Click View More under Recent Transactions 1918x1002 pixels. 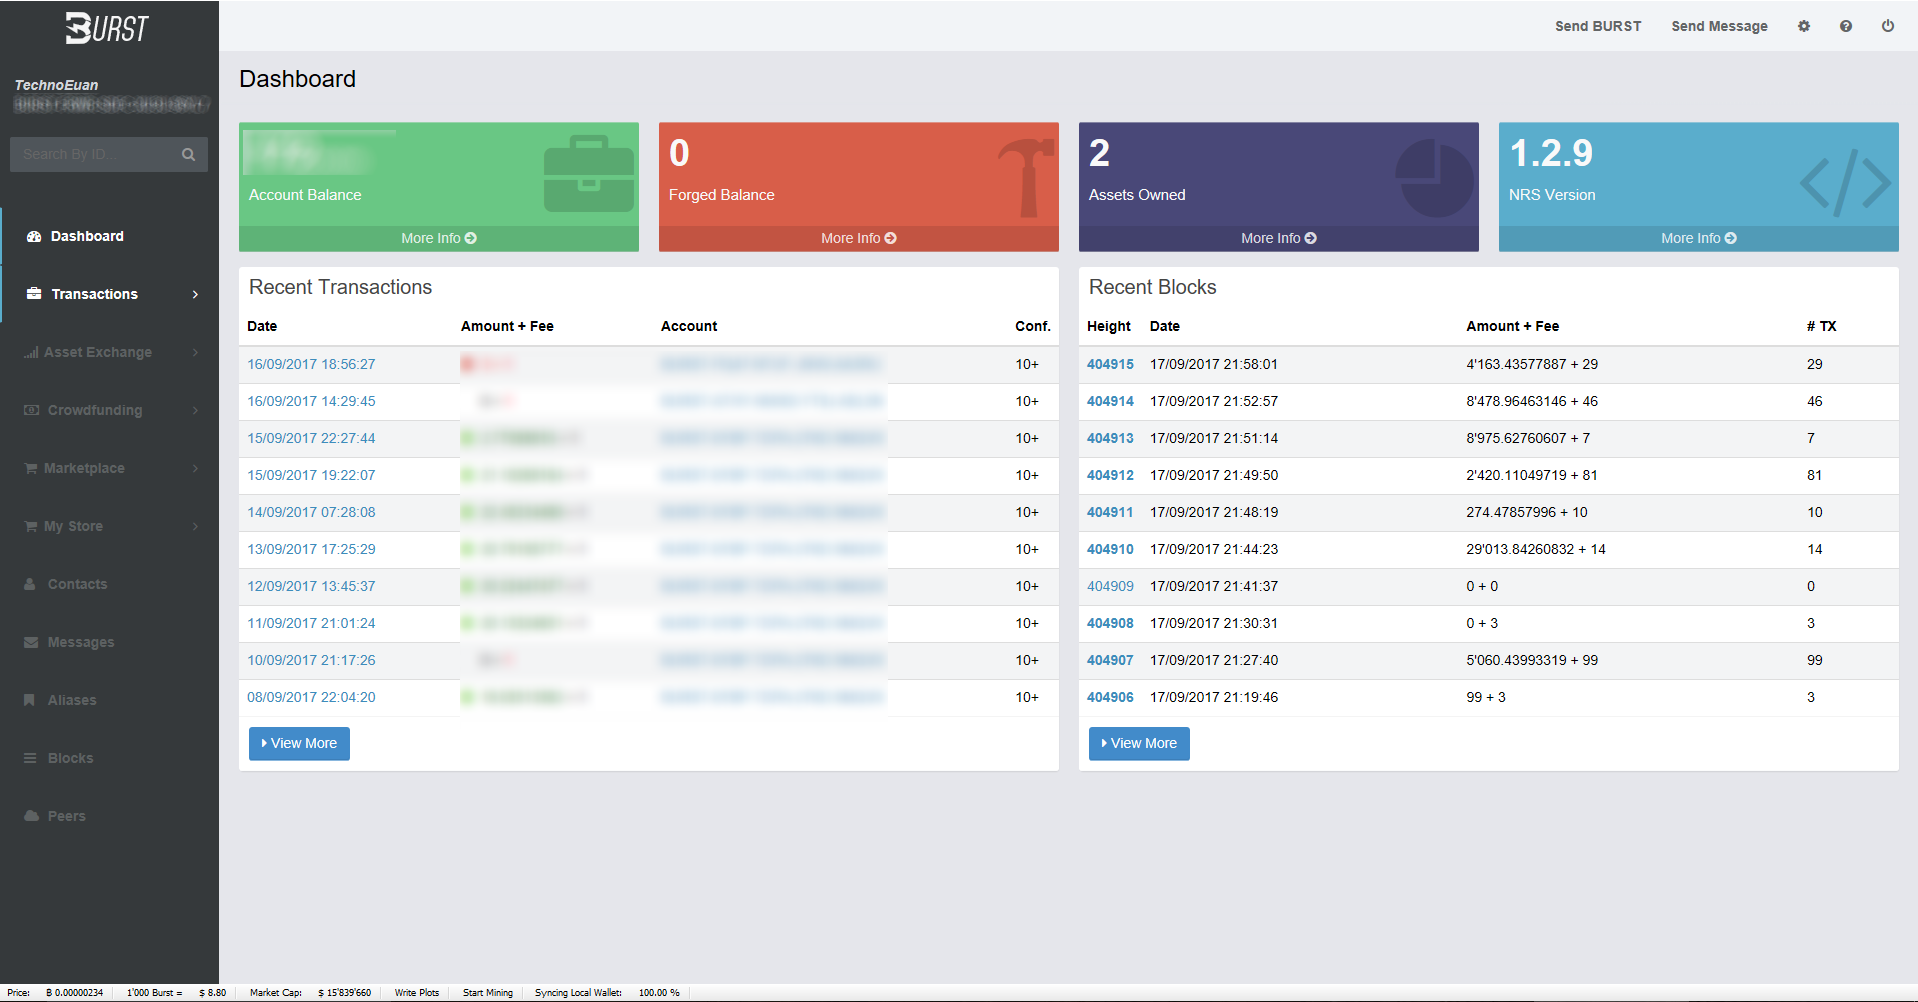point(299,743)
